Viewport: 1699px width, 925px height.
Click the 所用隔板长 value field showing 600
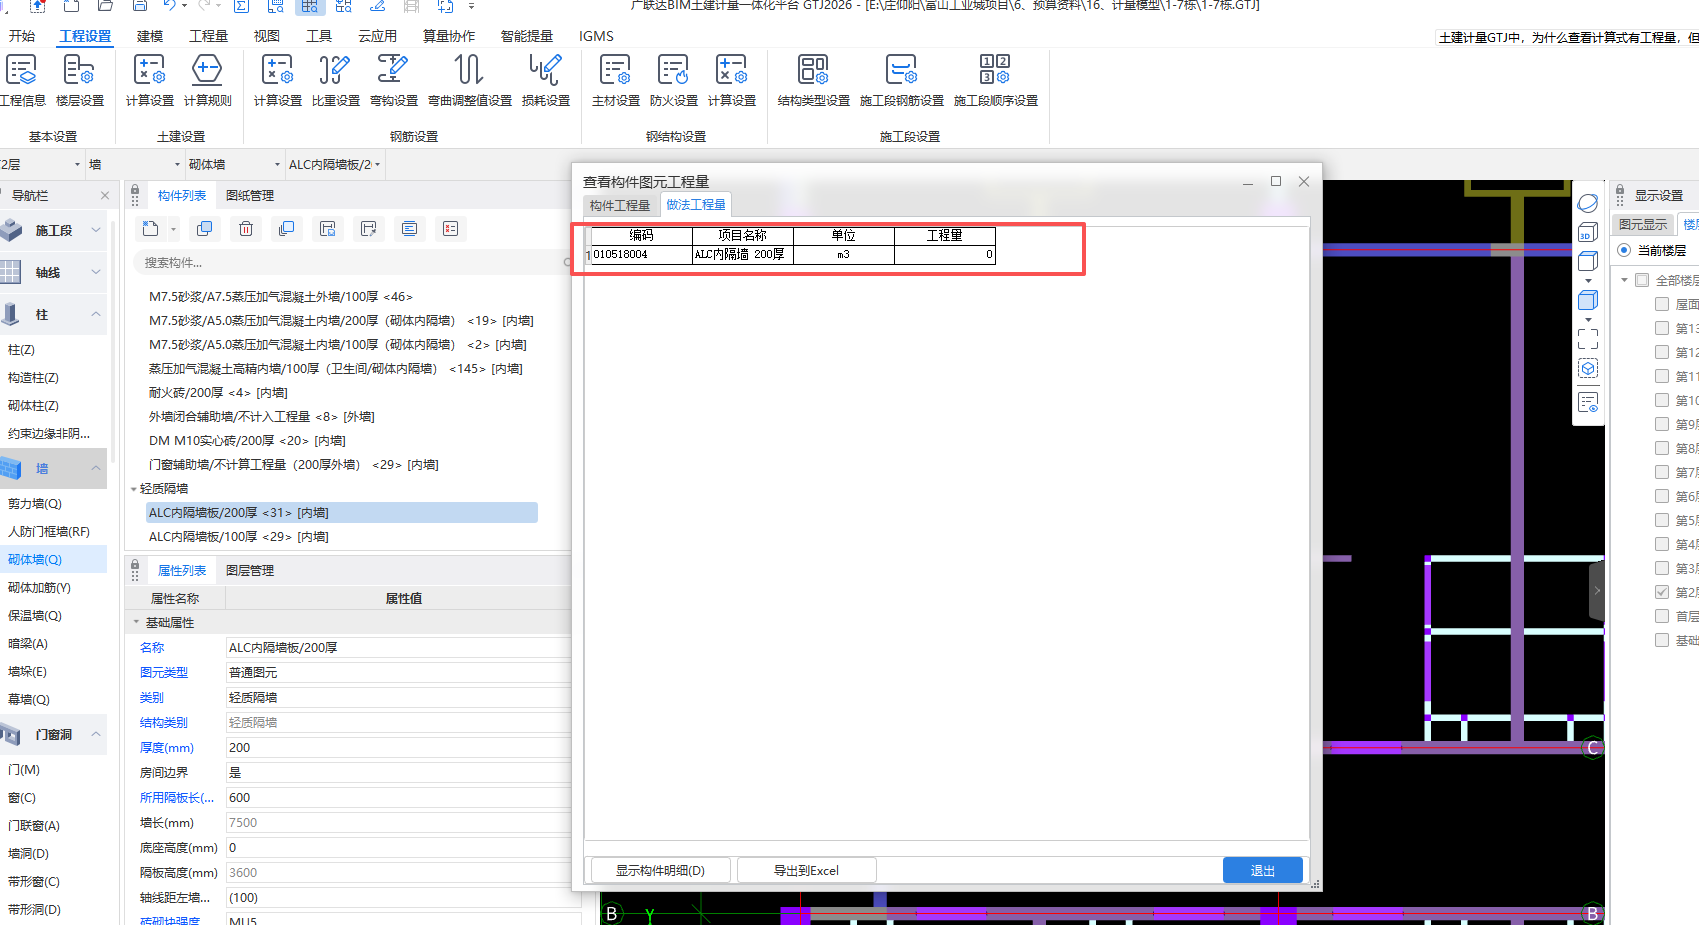coord(399,798)
